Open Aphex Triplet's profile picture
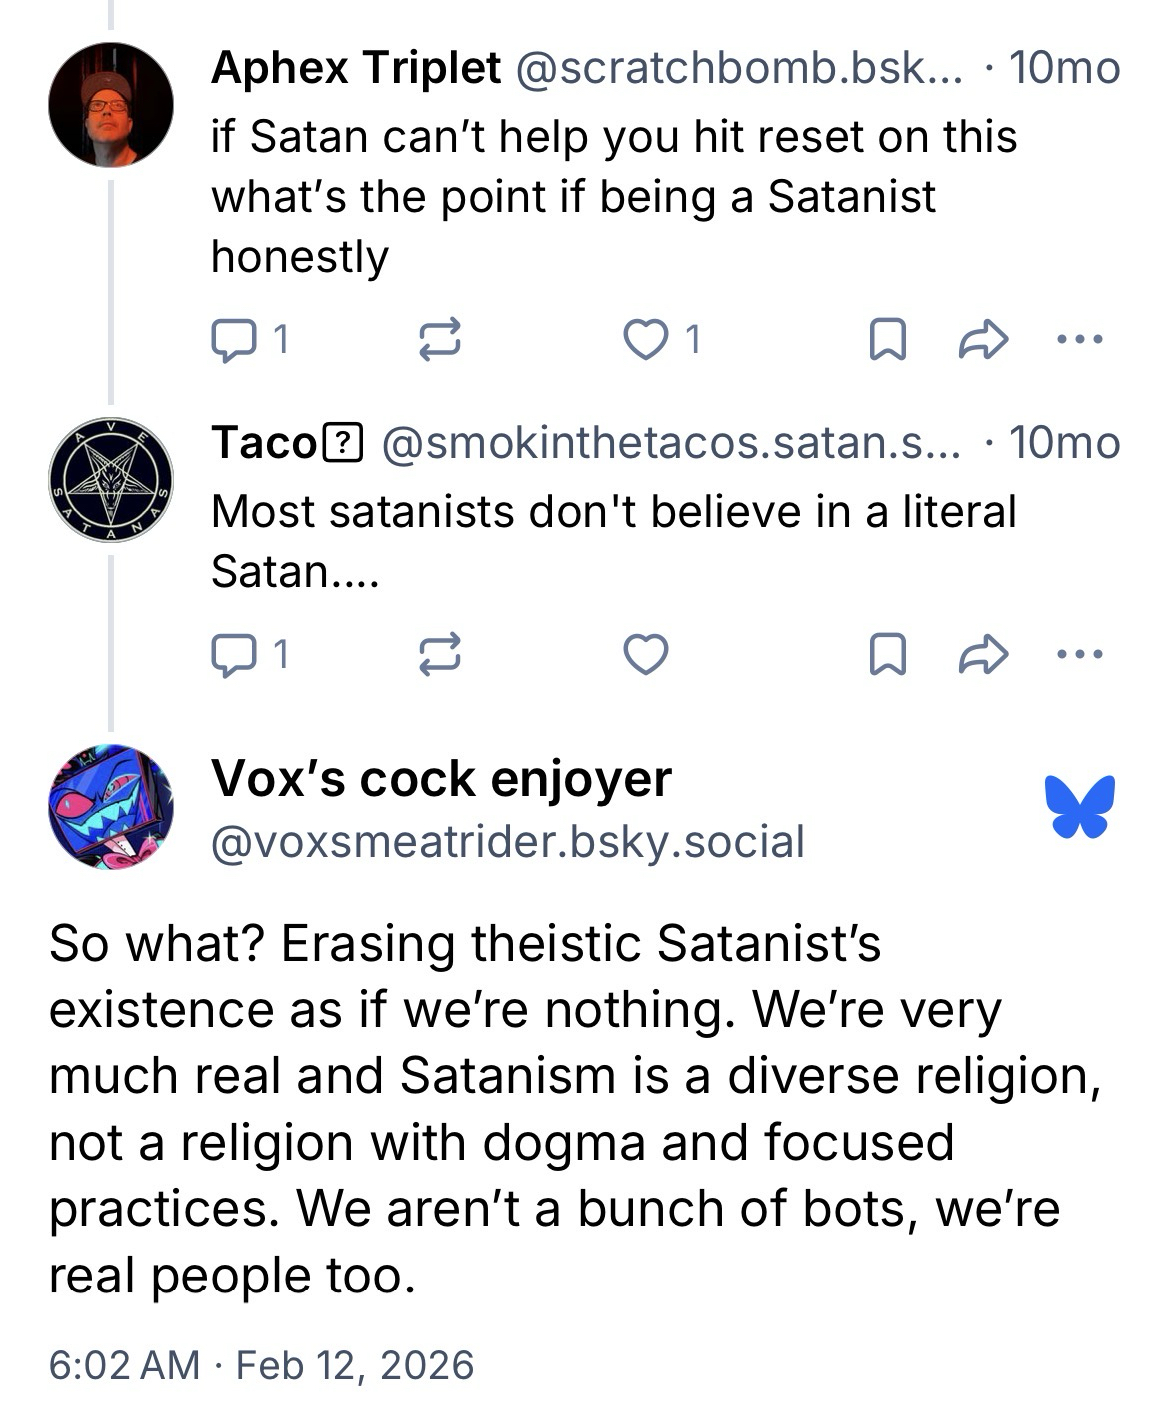Viewport: 1170px width, 1410px height. coord(111,105)
